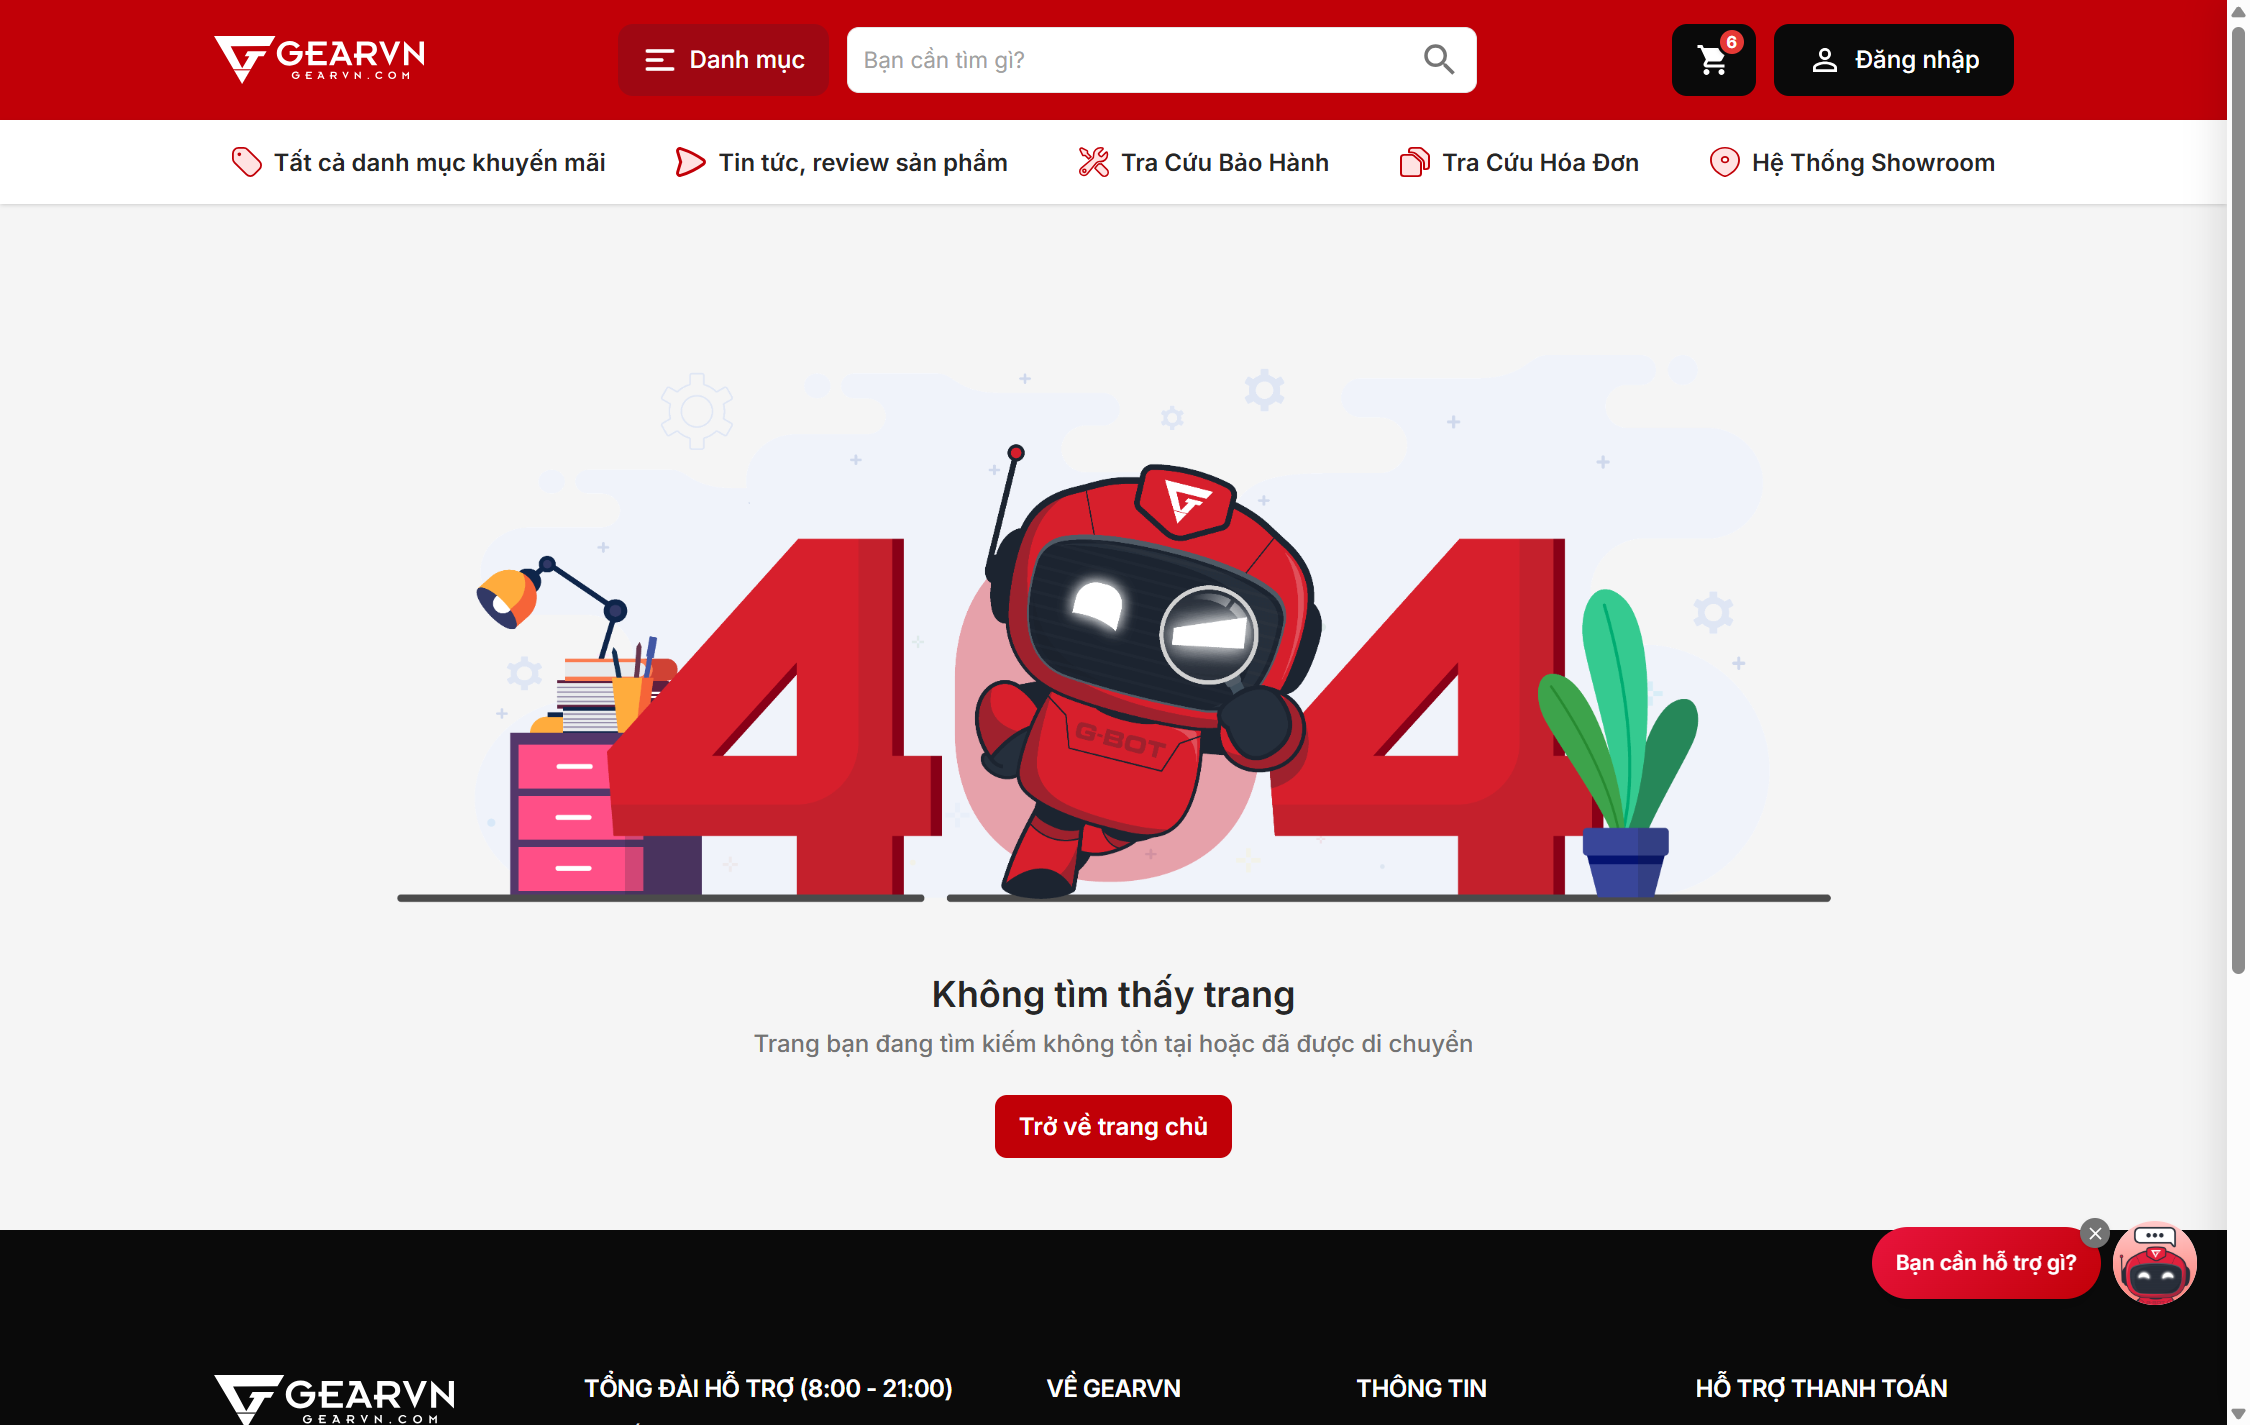2250x1425 pixels.
Task: Click the 'VỀ GEARVN' footer heading
Action: pyautogui.click(x=1114, y=1388)
